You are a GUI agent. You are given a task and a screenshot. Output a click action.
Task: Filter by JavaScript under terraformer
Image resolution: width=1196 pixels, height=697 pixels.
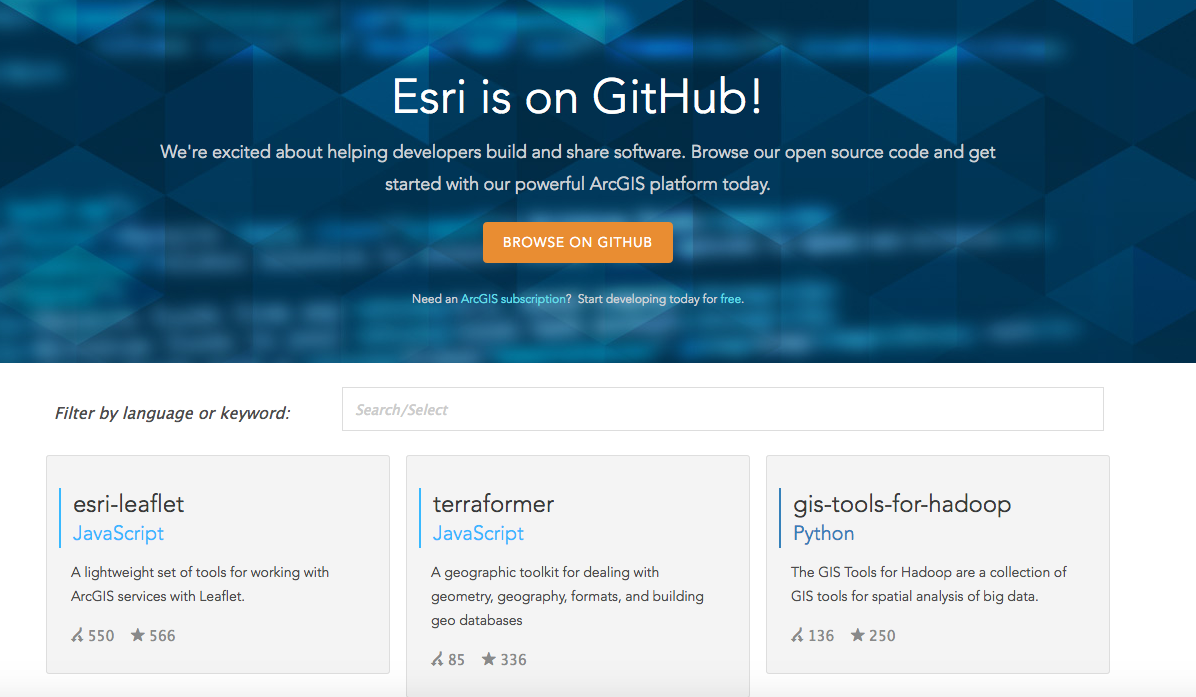pyautogui.click(x=478, y=533)
